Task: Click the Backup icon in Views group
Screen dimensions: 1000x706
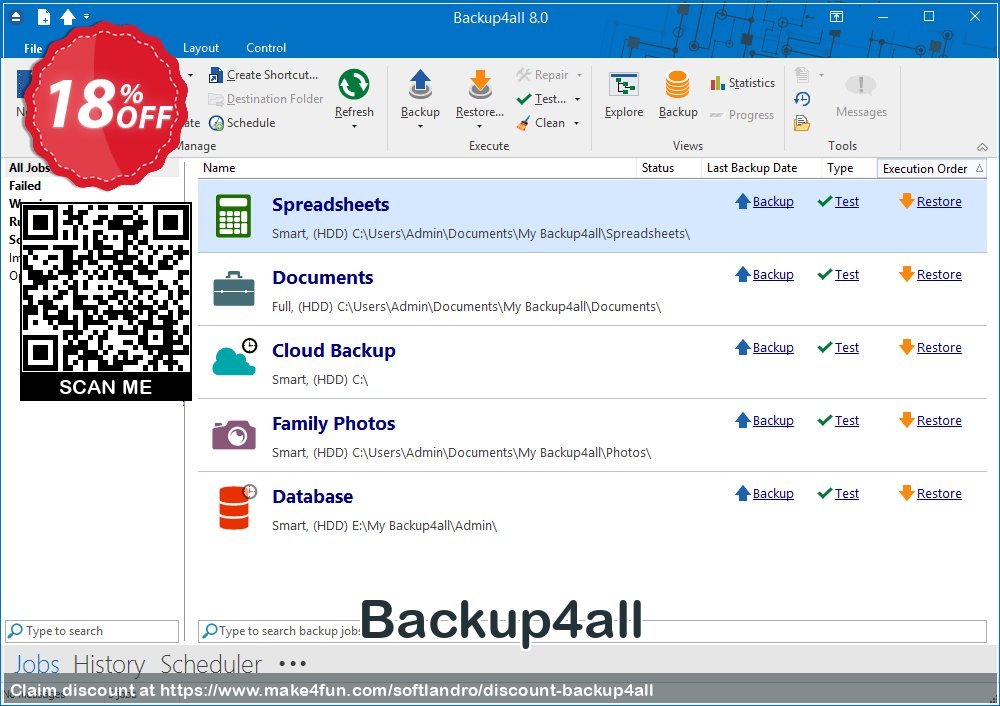Action: pos(678,87)
